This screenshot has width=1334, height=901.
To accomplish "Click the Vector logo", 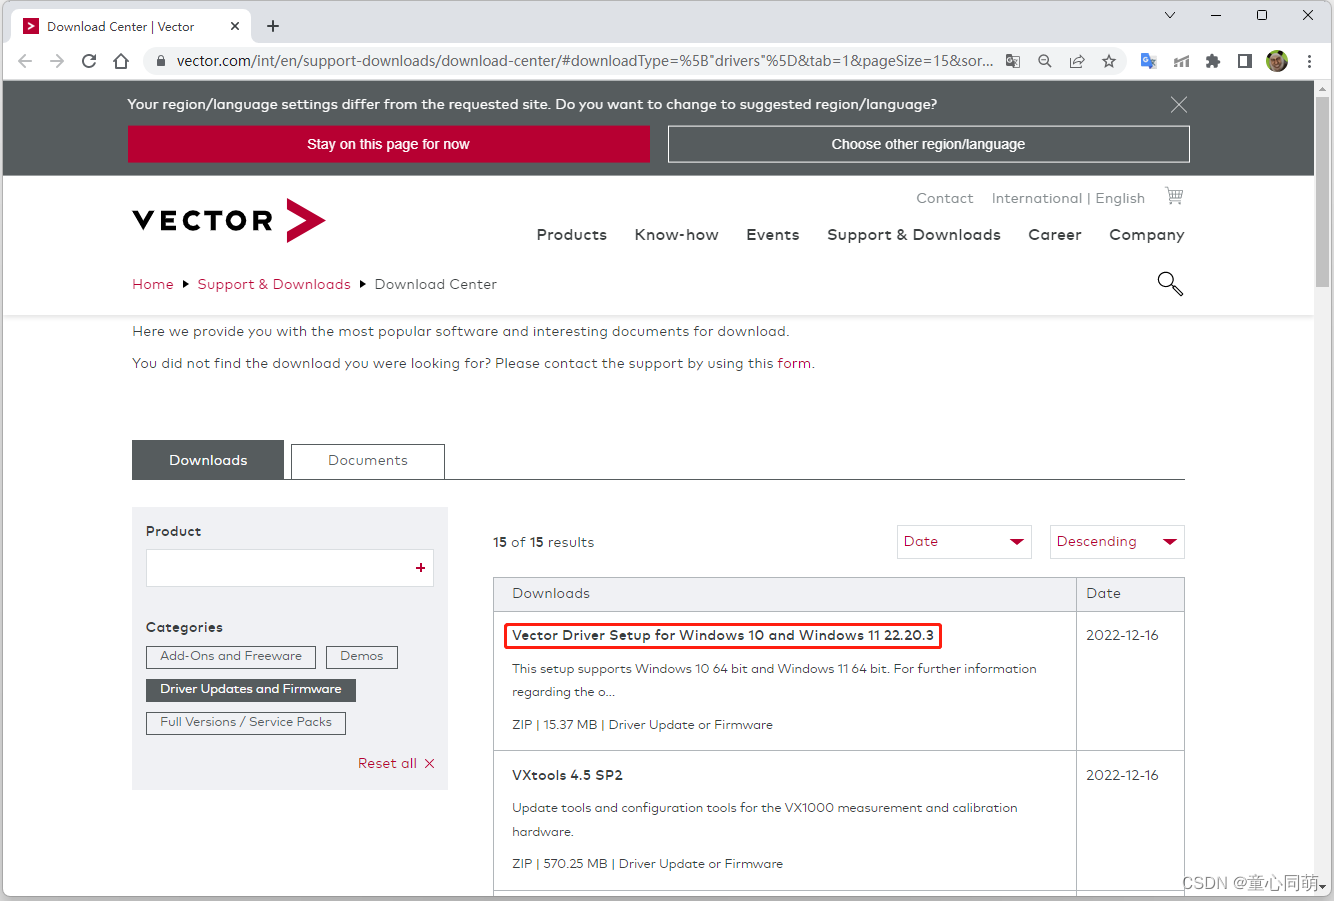I will pos(229,220).
